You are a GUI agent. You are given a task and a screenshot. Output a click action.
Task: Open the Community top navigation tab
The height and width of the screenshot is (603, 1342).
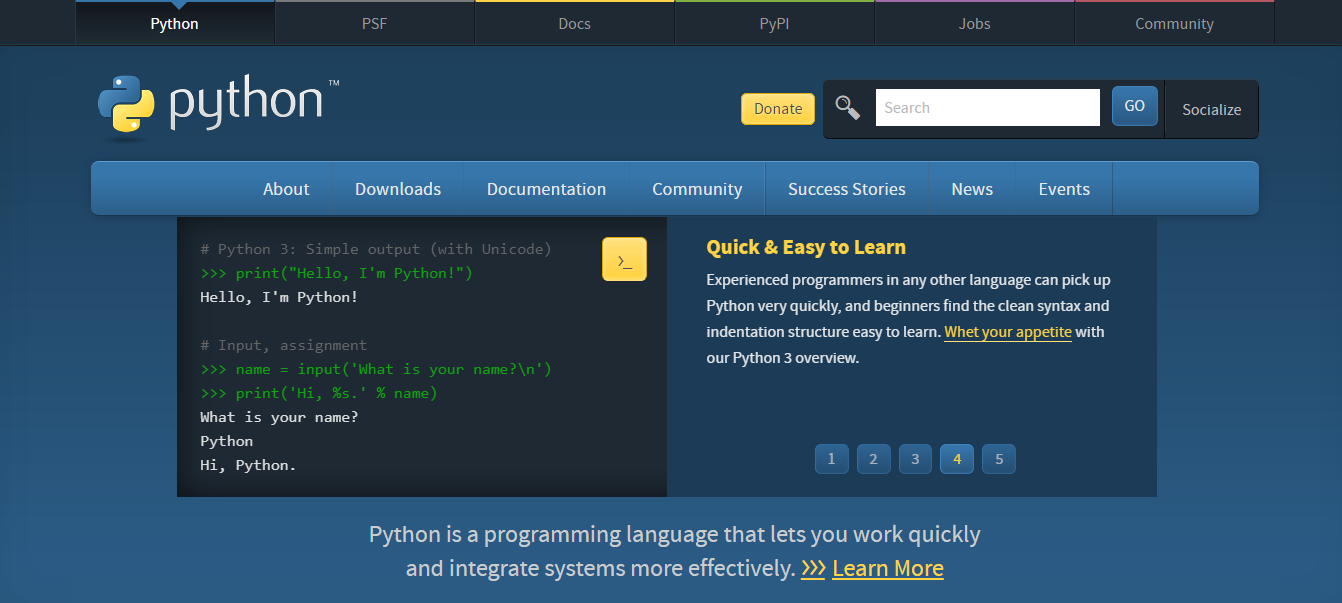pos(1174,23)
